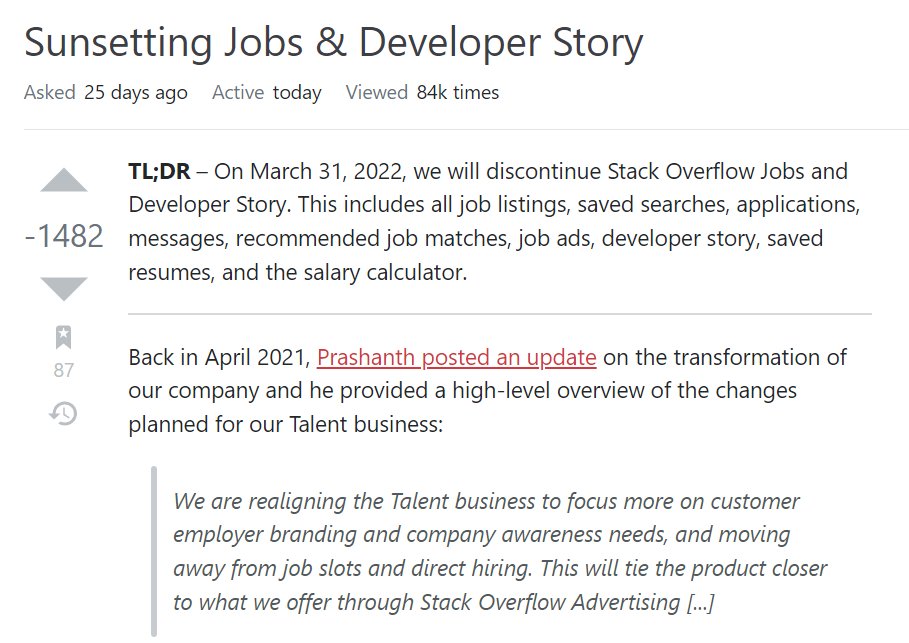Image resolution: width=909 pixels, height=643 pixels.
Task: Click the italic quoted paragraph about Talent business
Action: (500, 551)
